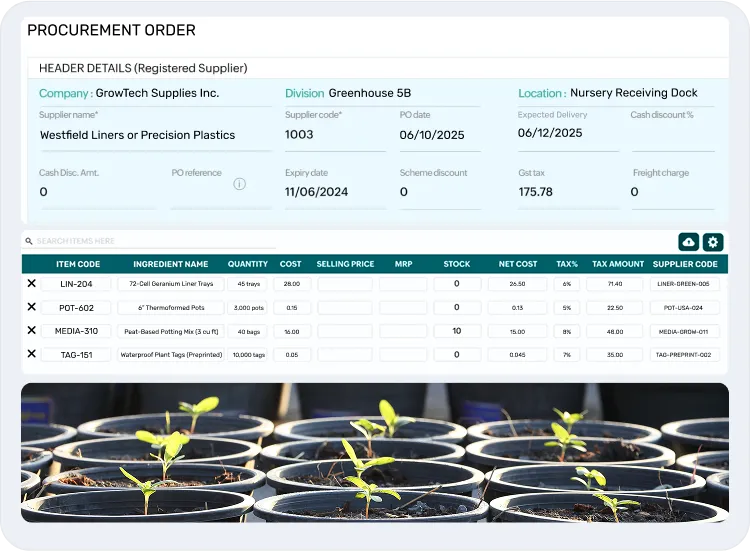Click the MEDIA-GROW-011 supplier code cell
Viewport: 750px width, 551px height.
point(684,331)
